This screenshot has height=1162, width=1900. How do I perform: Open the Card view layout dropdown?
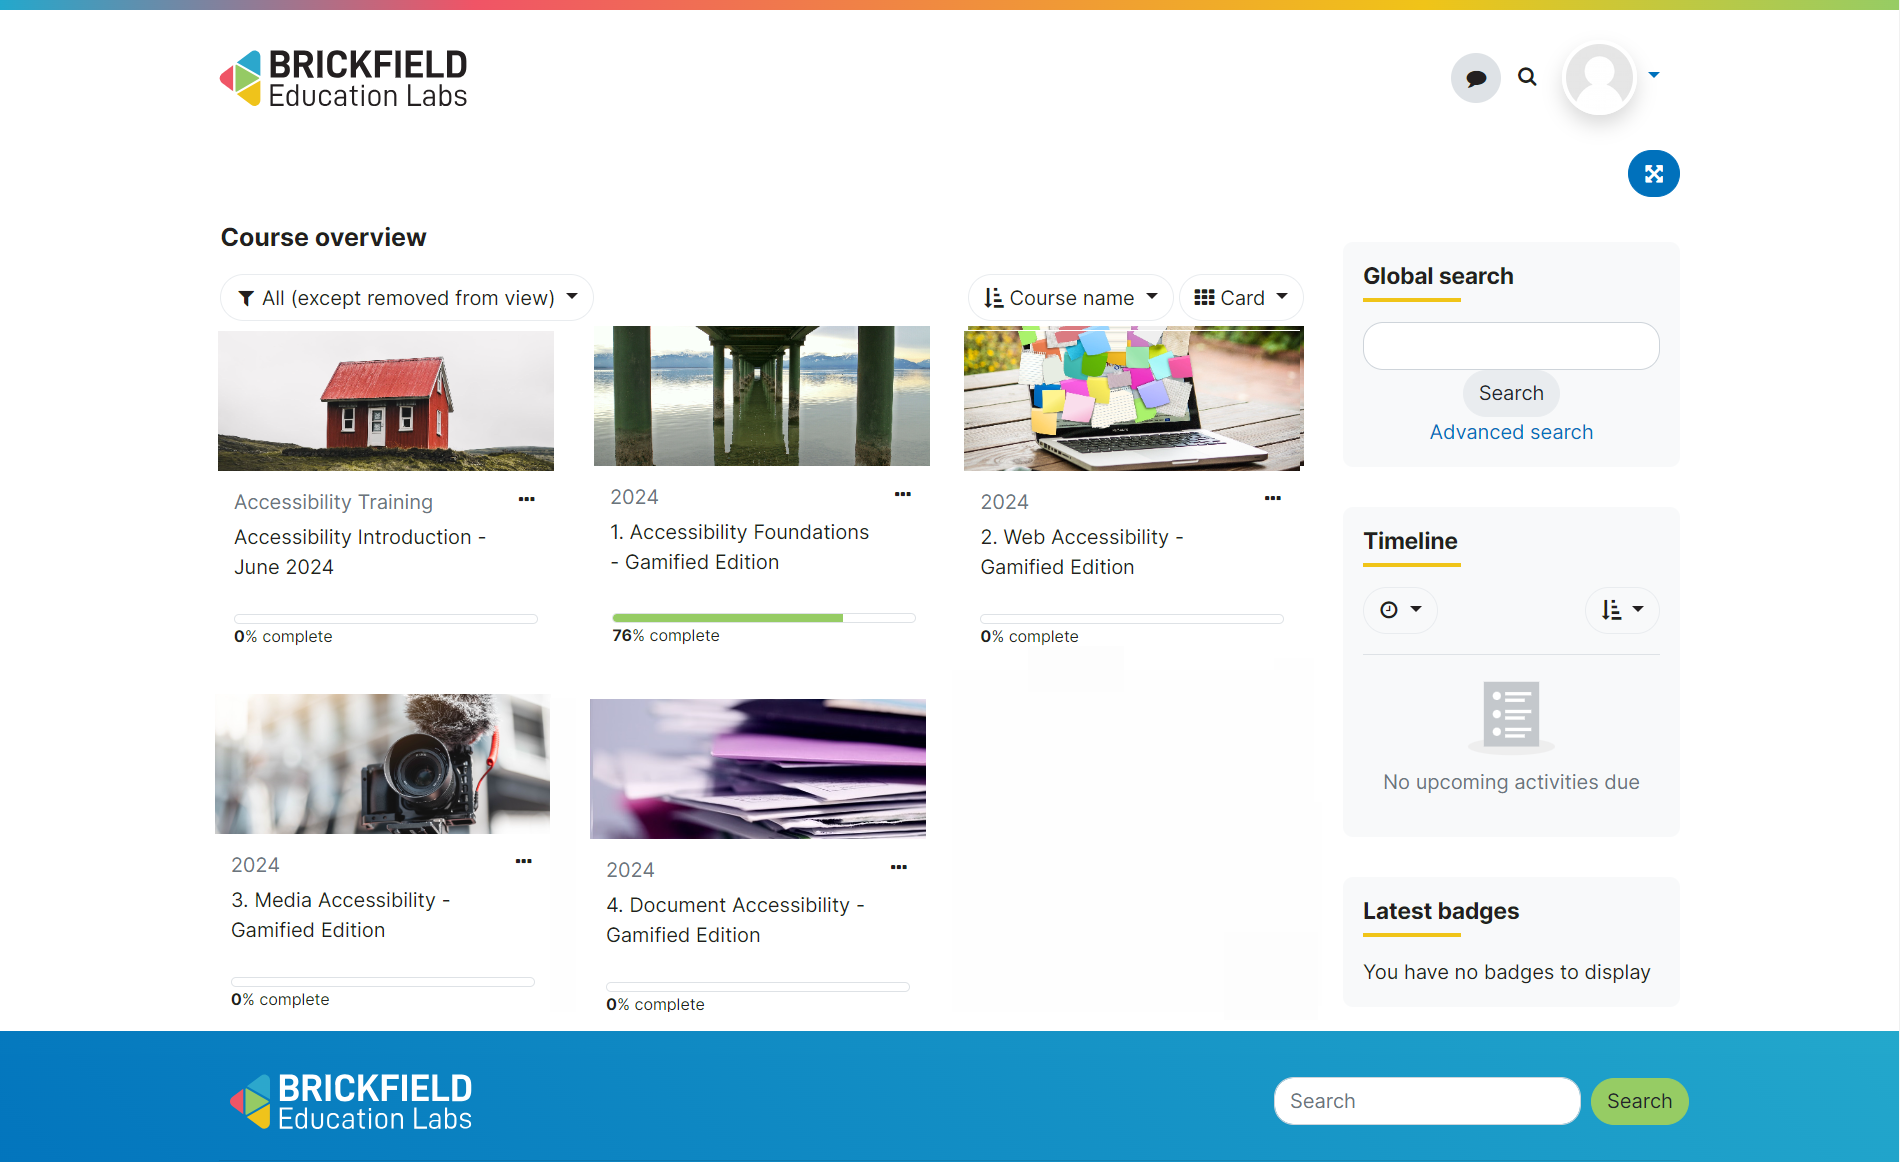[x=1241, y=298]
